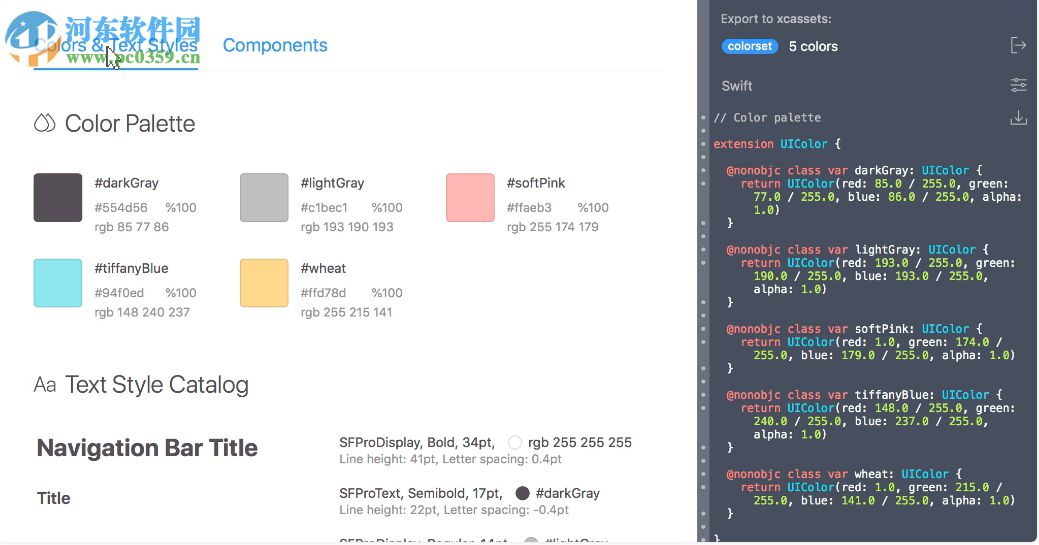Switch to the Components tab

(275, 45)
